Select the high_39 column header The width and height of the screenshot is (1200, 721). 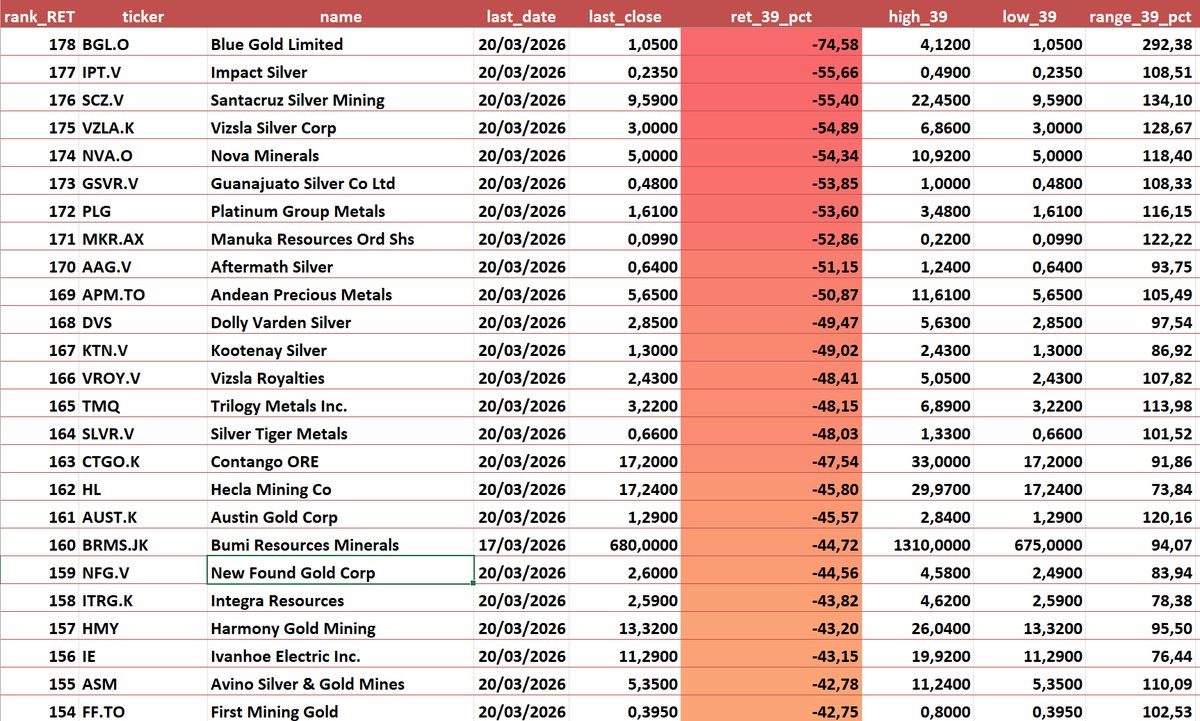tap(917, 16)
